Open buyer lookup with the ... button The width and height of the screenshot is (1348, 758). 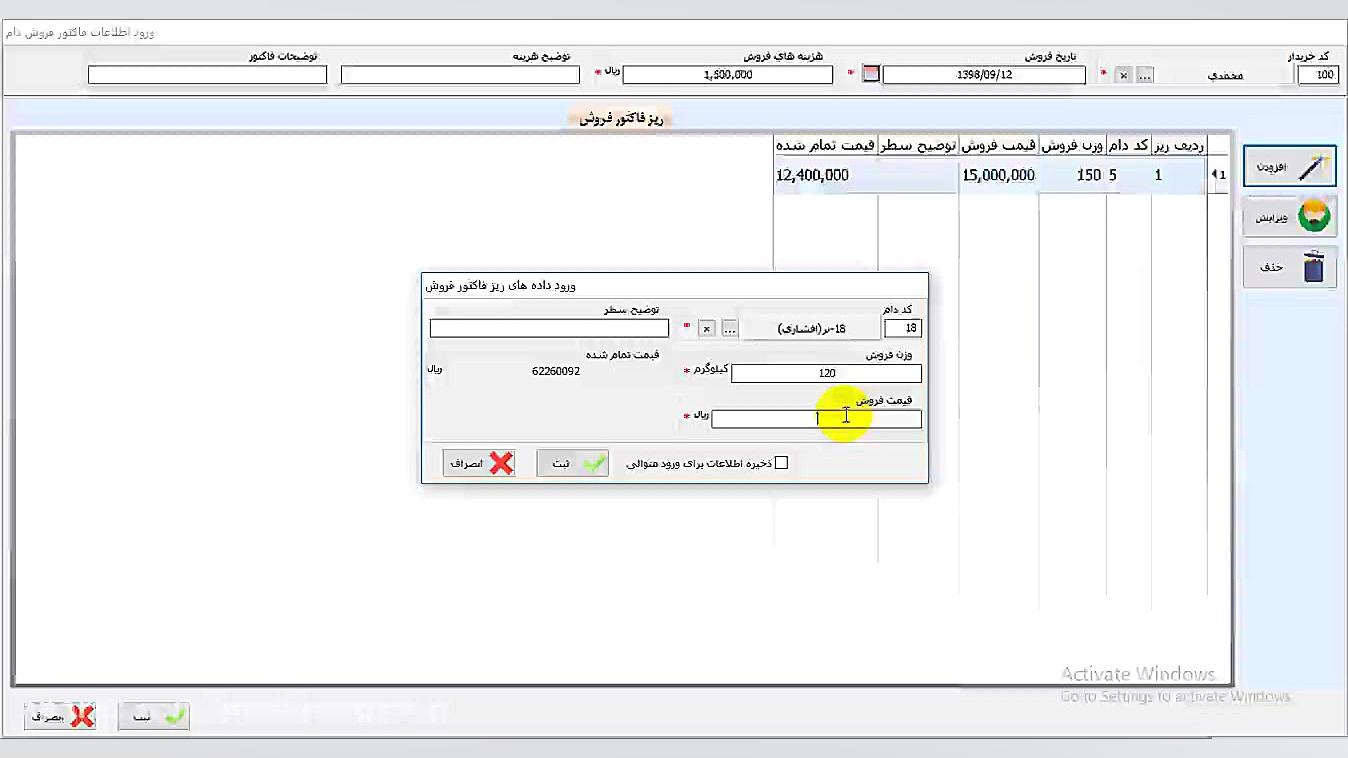(x=1145, y=75)
